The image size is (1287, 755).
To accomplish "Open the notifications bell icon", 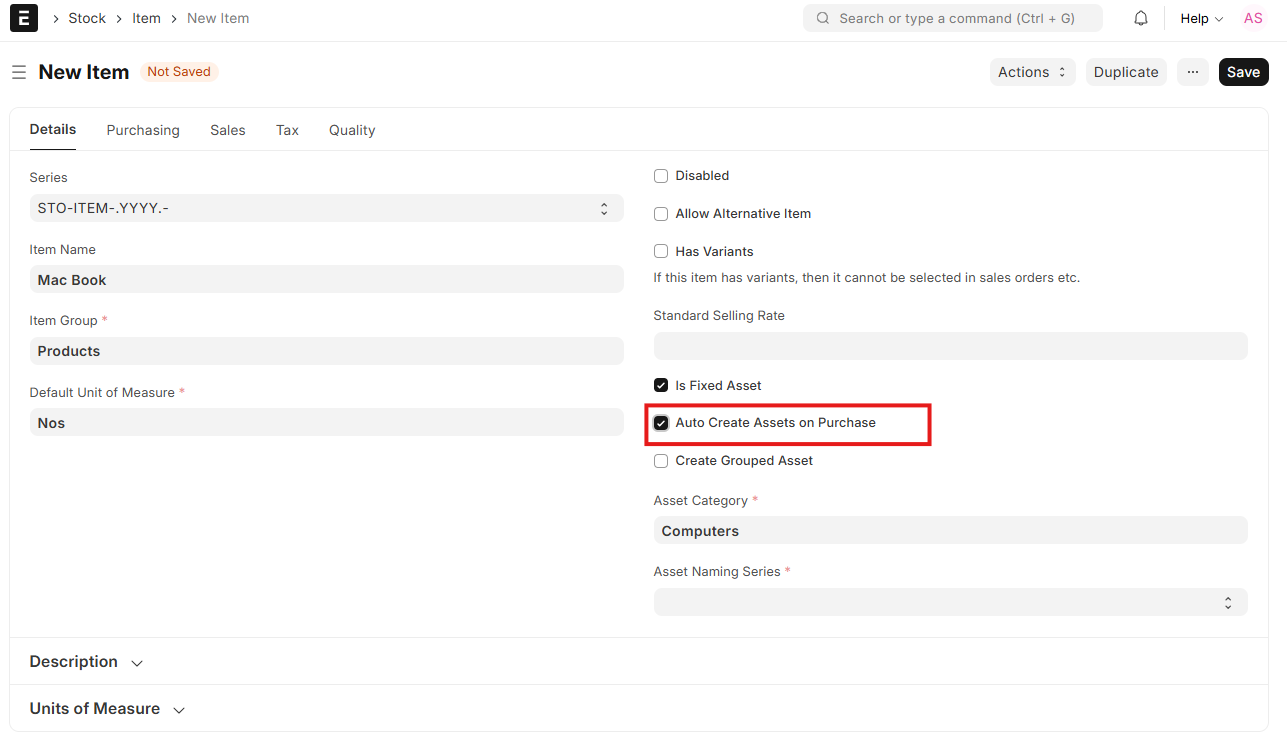I will pyautogui.click(x=1140, y=18).
